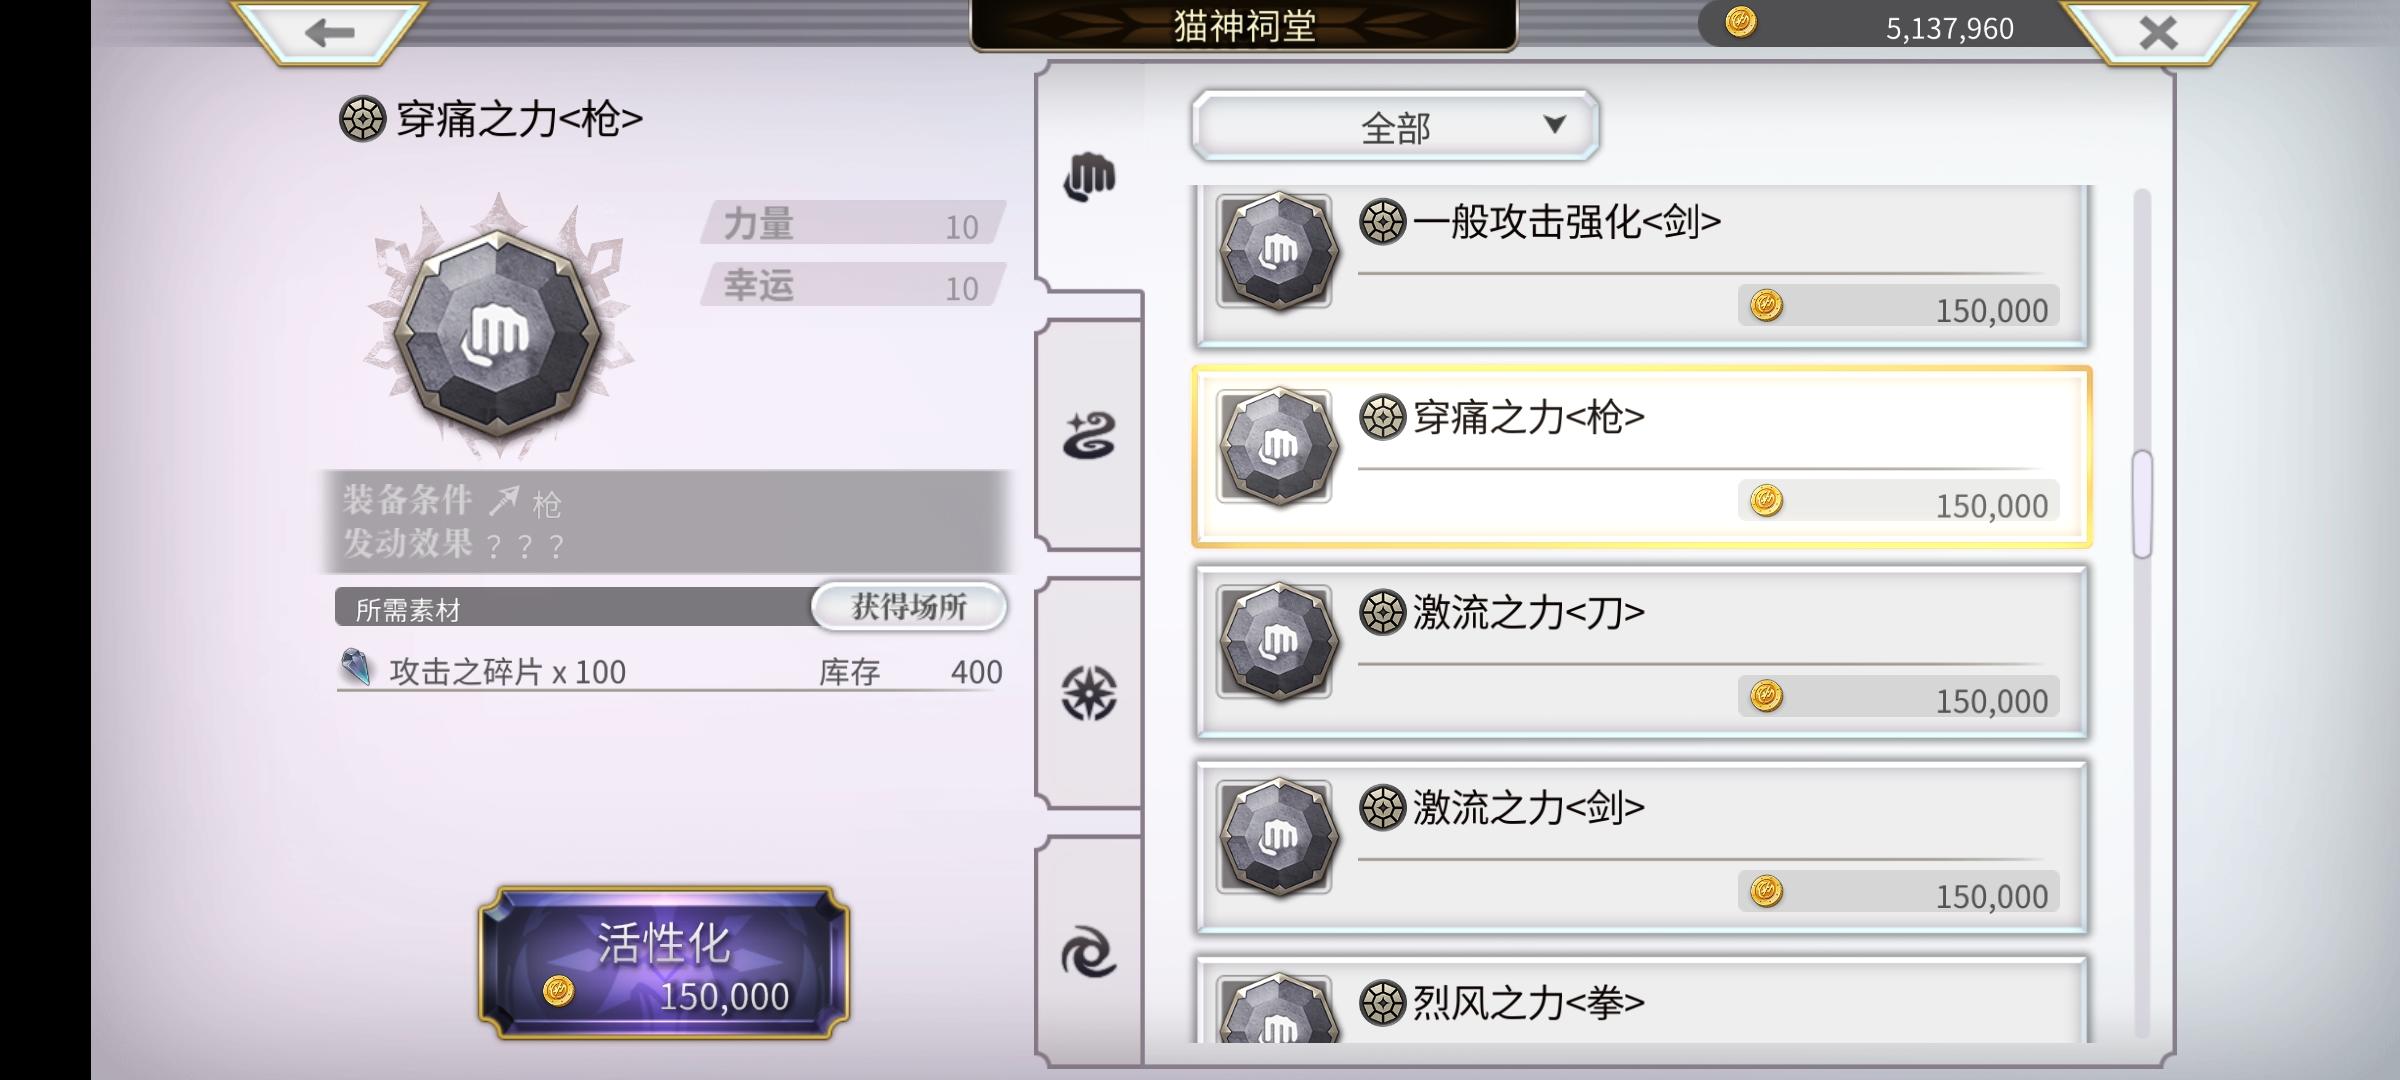Click the 活性化 activation button
Viewport: 2400px width, 1080px height.
click(665, 963)
